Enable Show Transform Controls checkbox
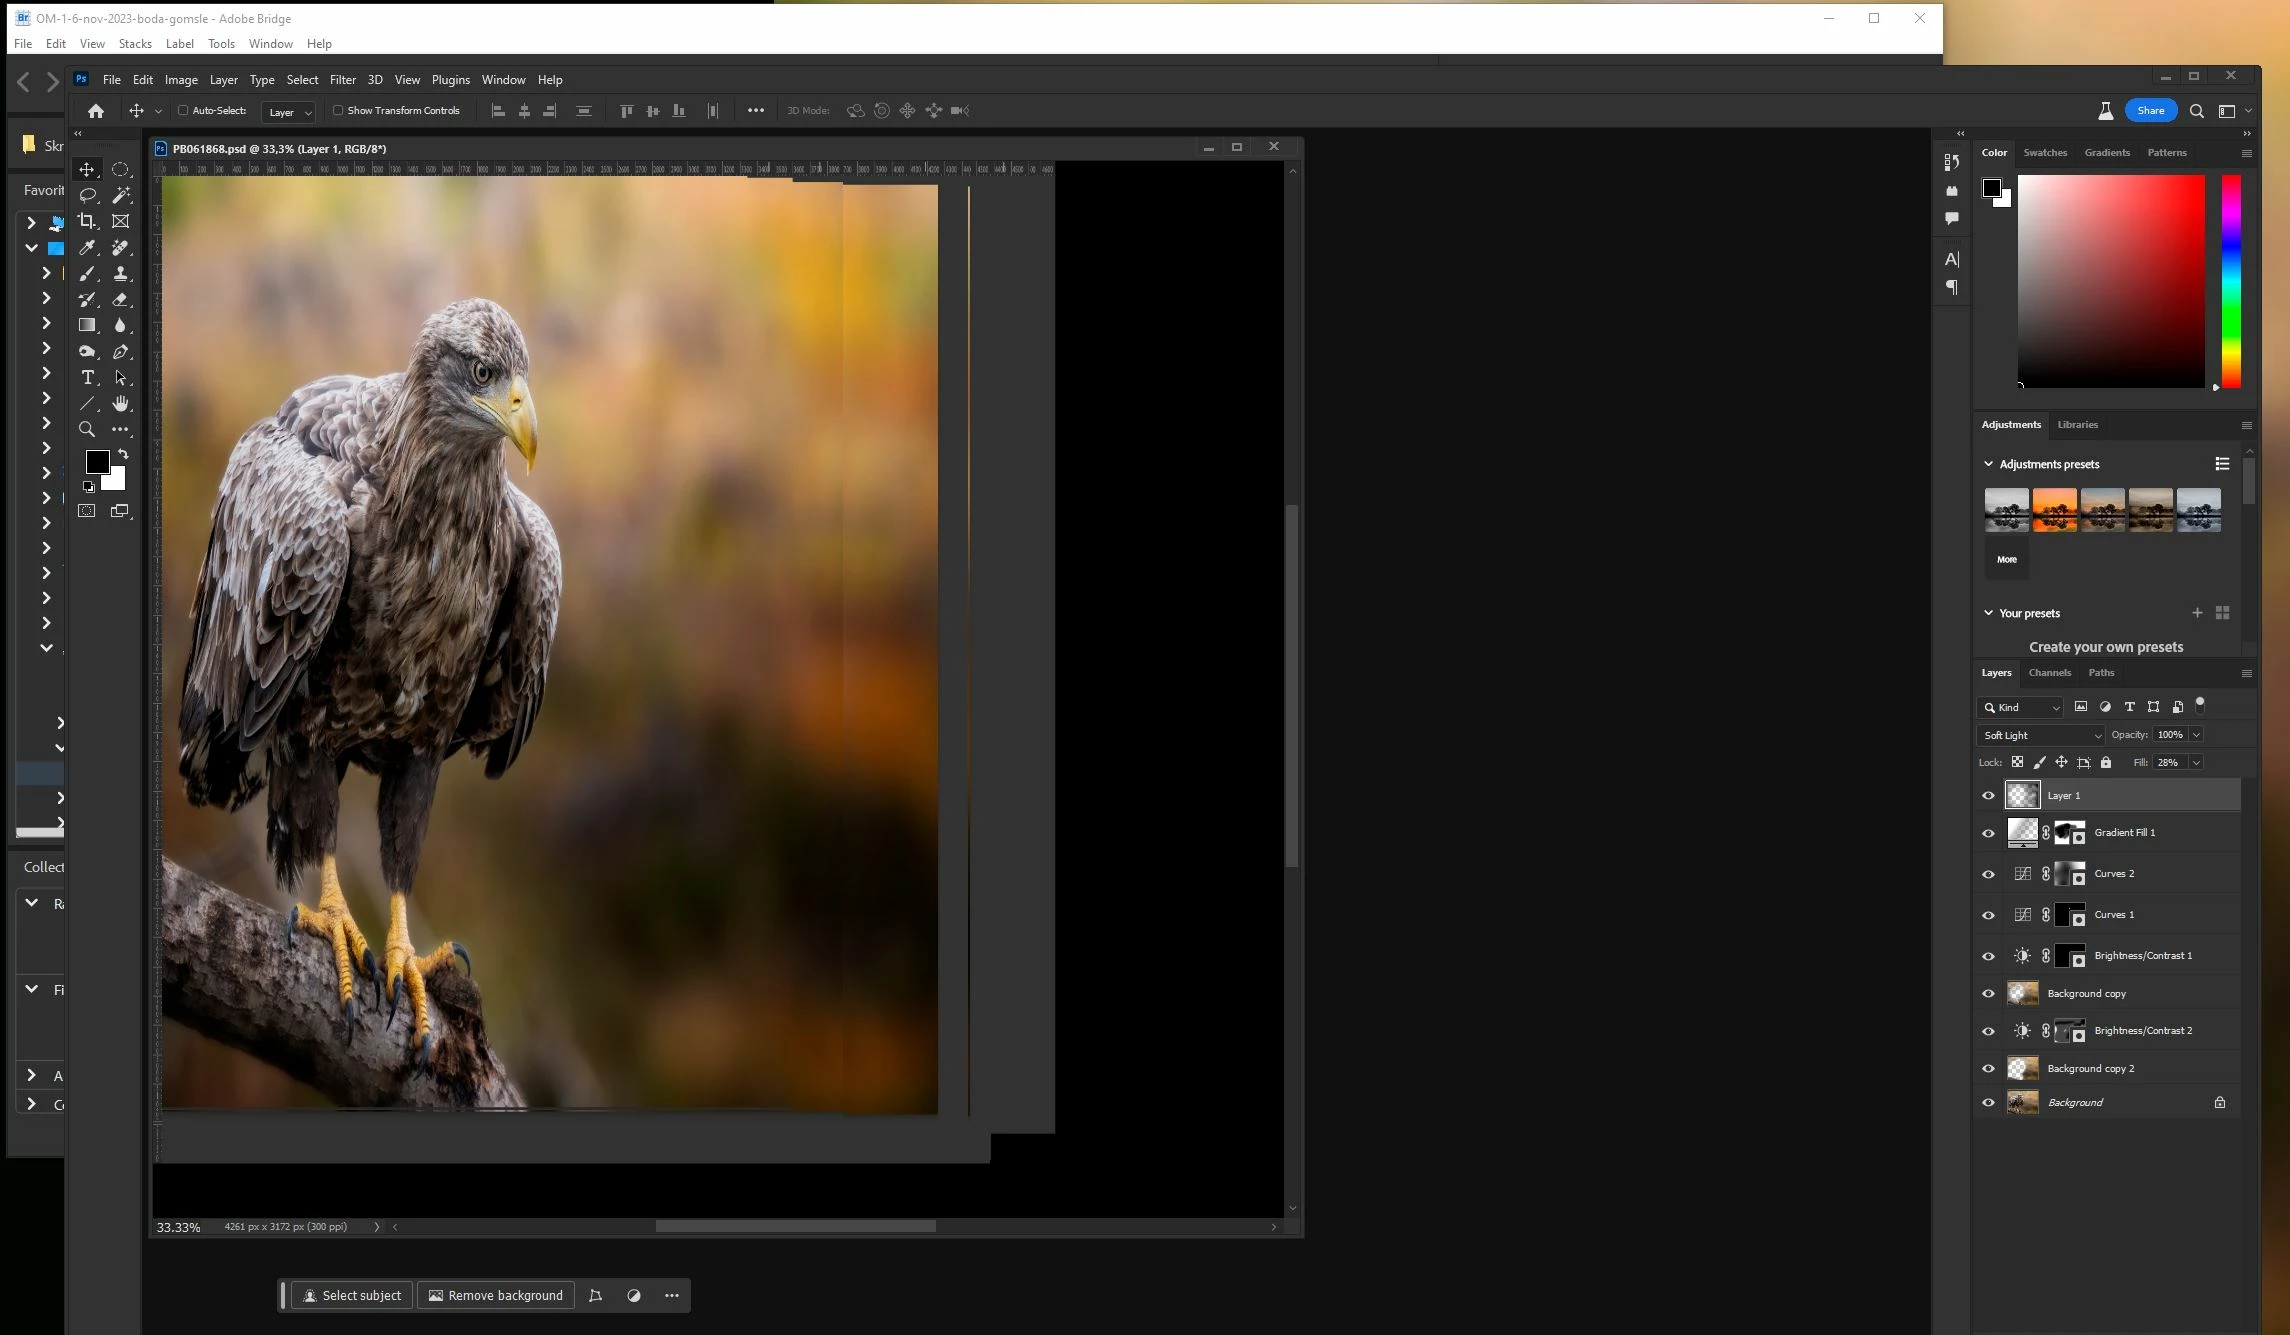 [x=338, y=111]
